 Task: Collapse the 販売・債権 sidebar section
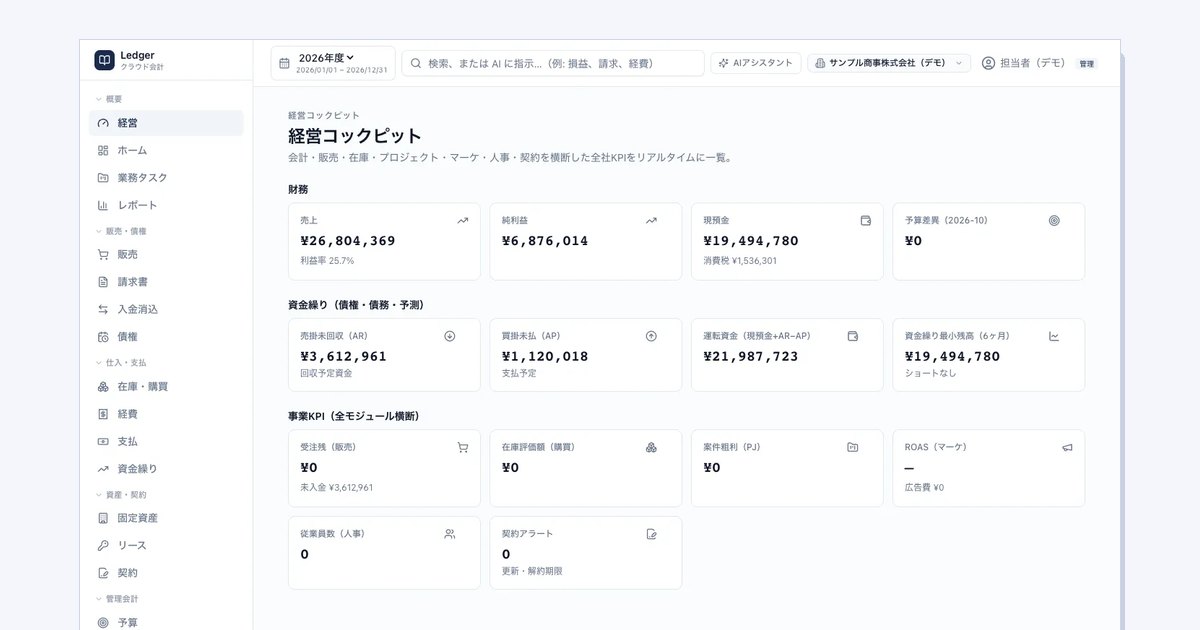click(120, 231)
